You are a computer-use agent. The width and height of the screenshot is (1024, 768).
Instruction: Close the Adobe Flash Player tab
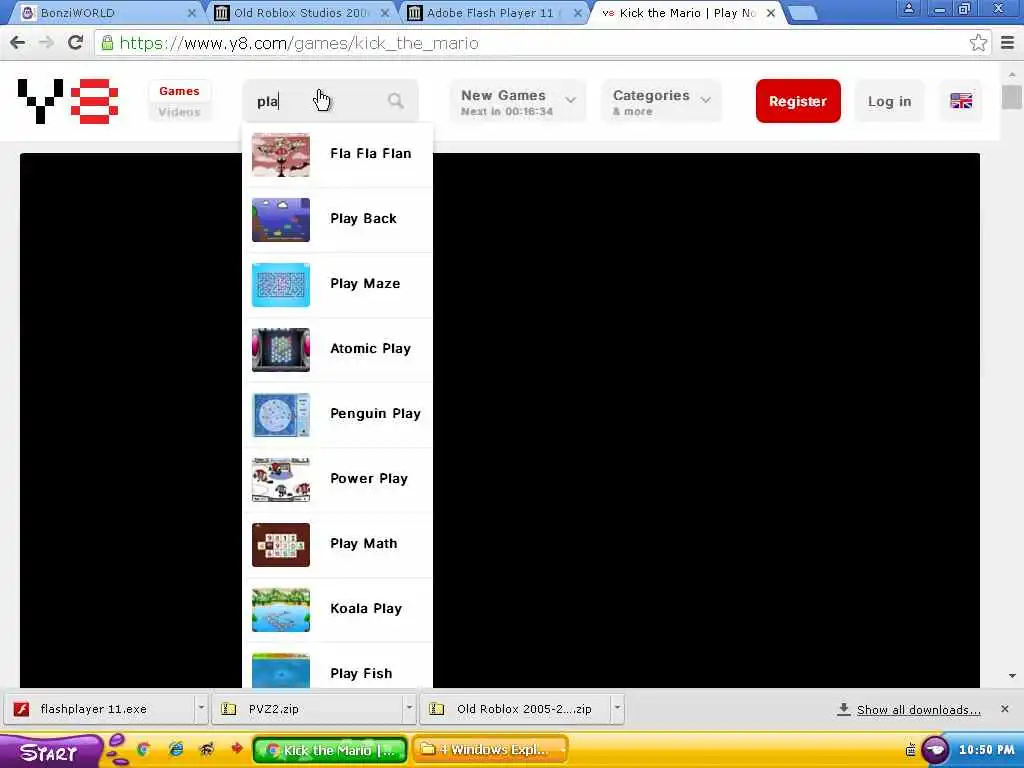(x=577, y=13)
